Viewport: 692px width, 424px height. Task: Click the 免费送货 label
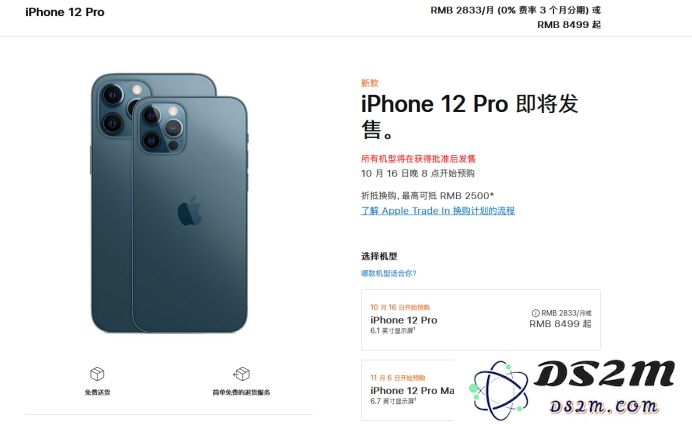[98, 392]
